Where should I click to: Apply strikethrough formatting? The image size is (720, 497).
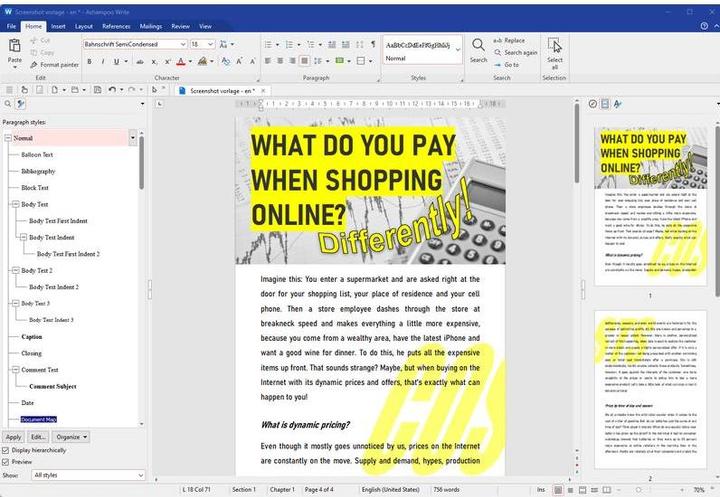pos(140,62)
